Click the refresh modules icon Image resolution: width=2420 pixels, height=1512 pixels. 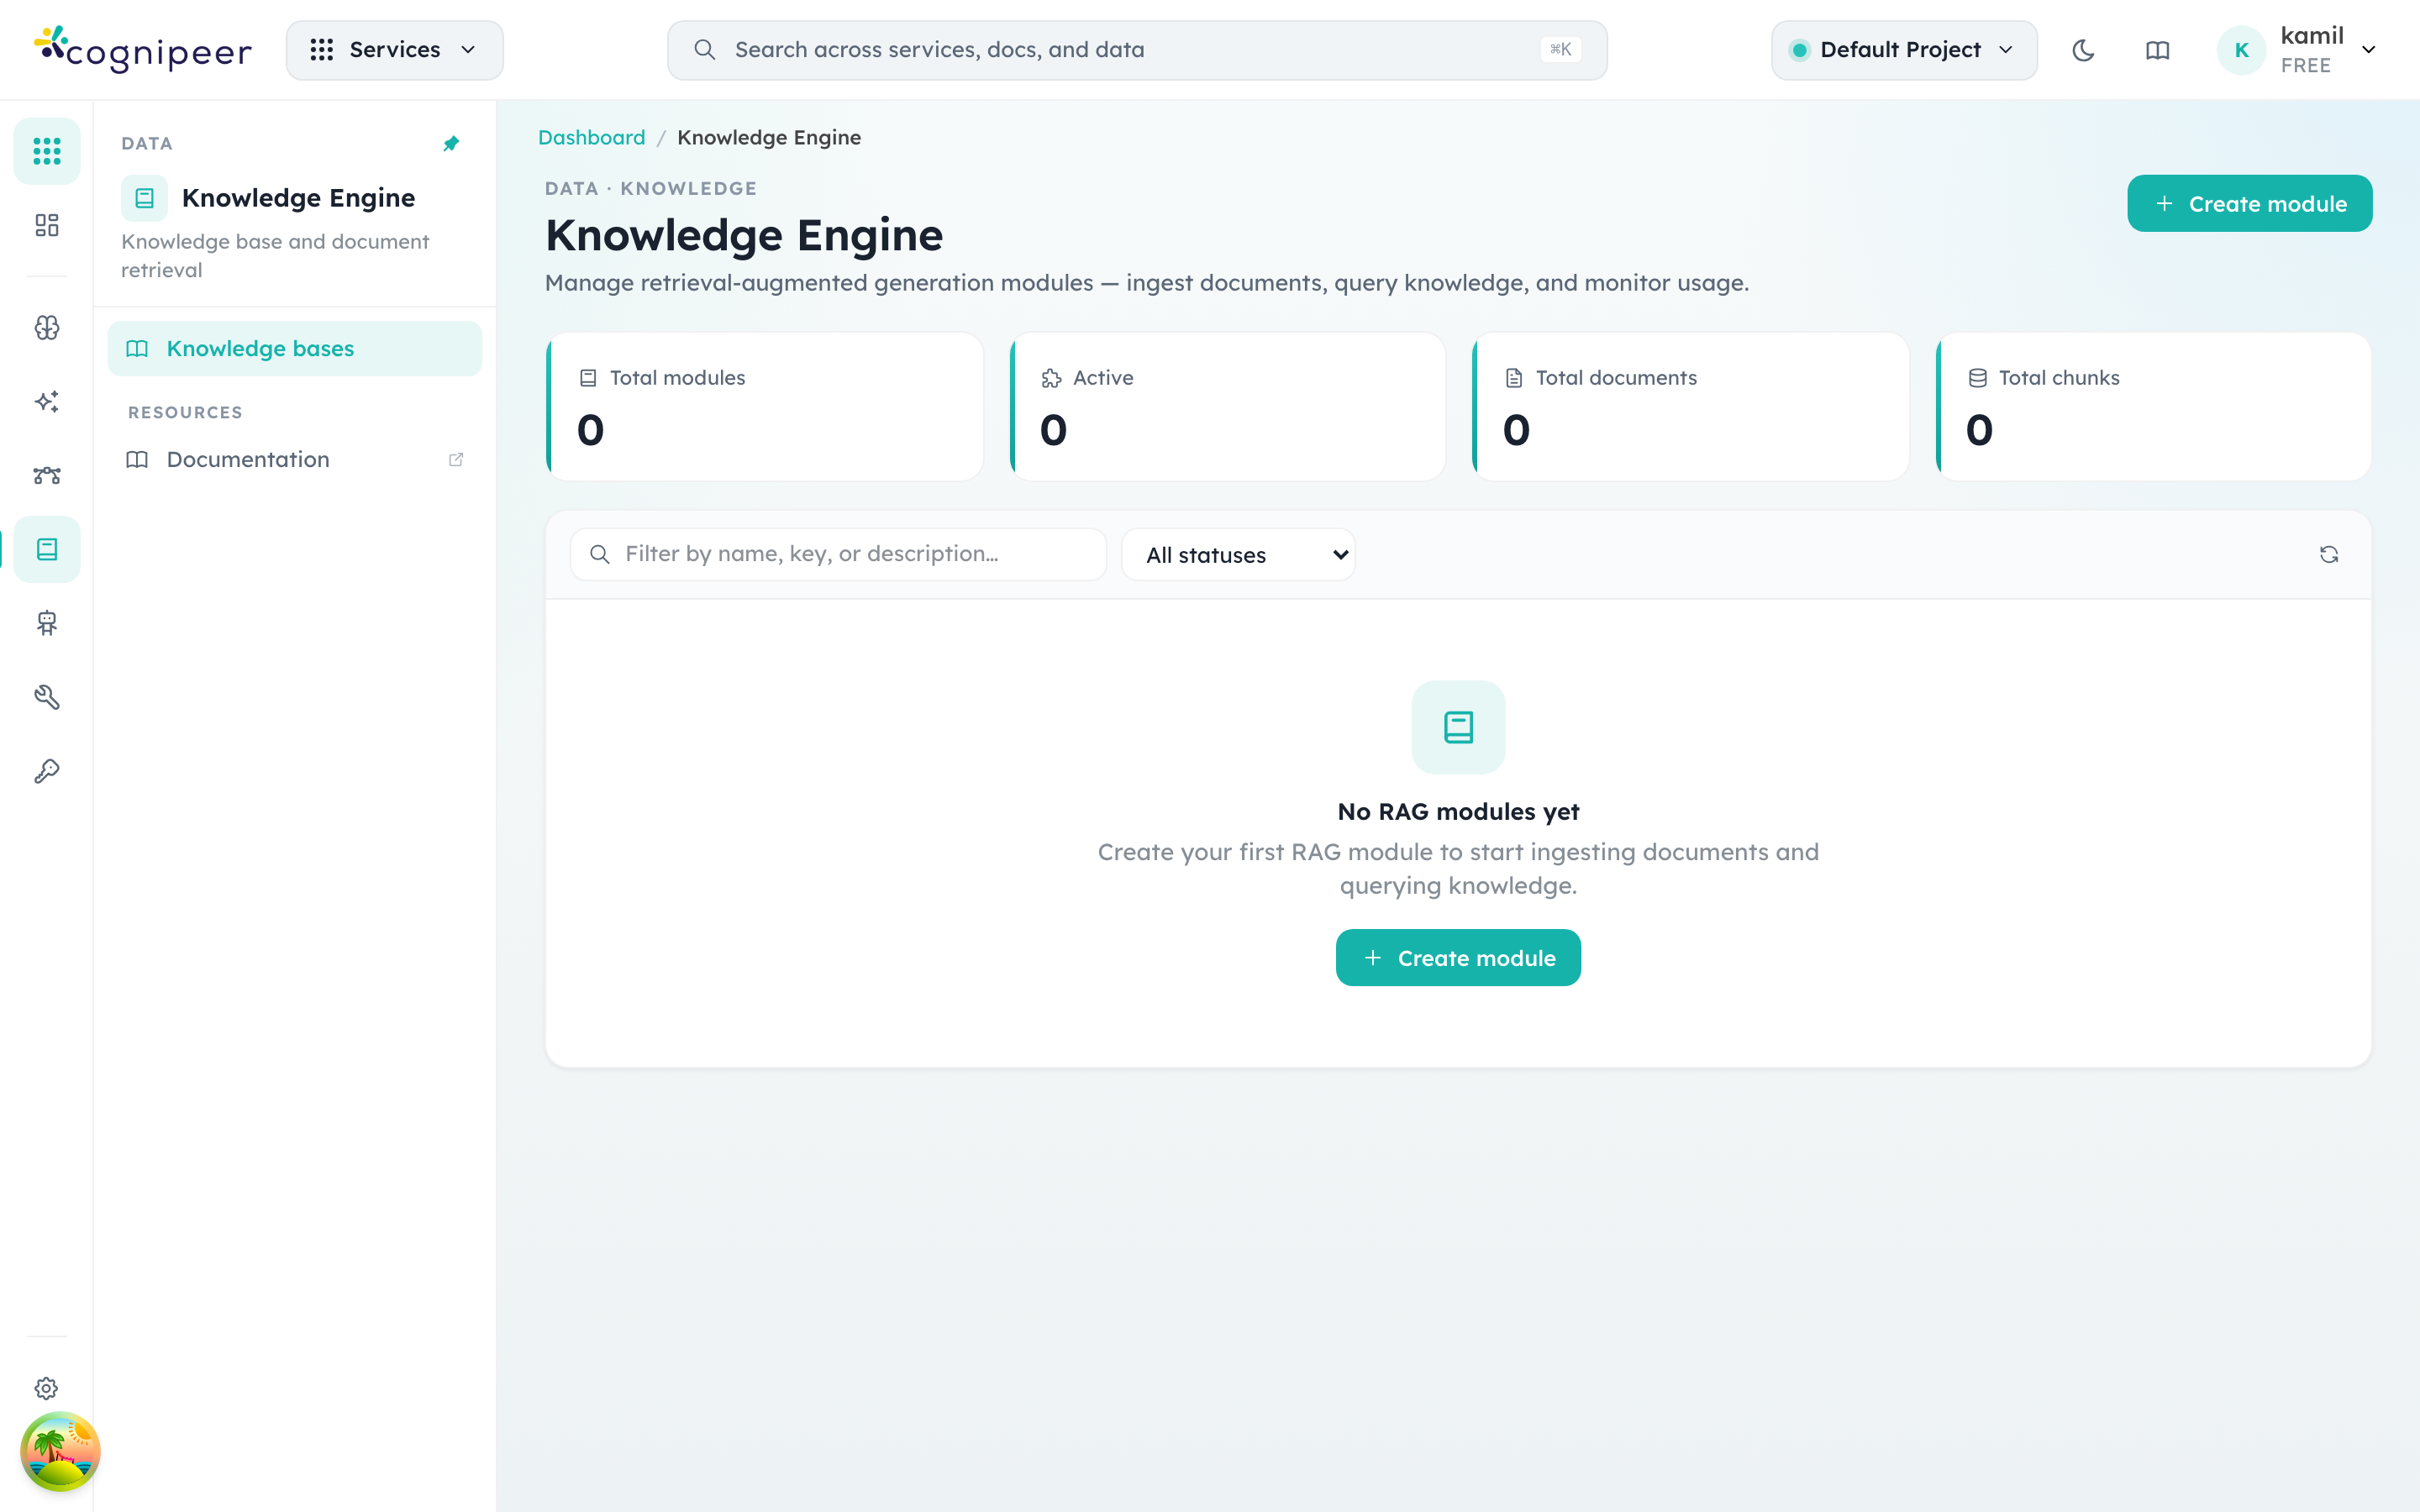pos(2329,554)
